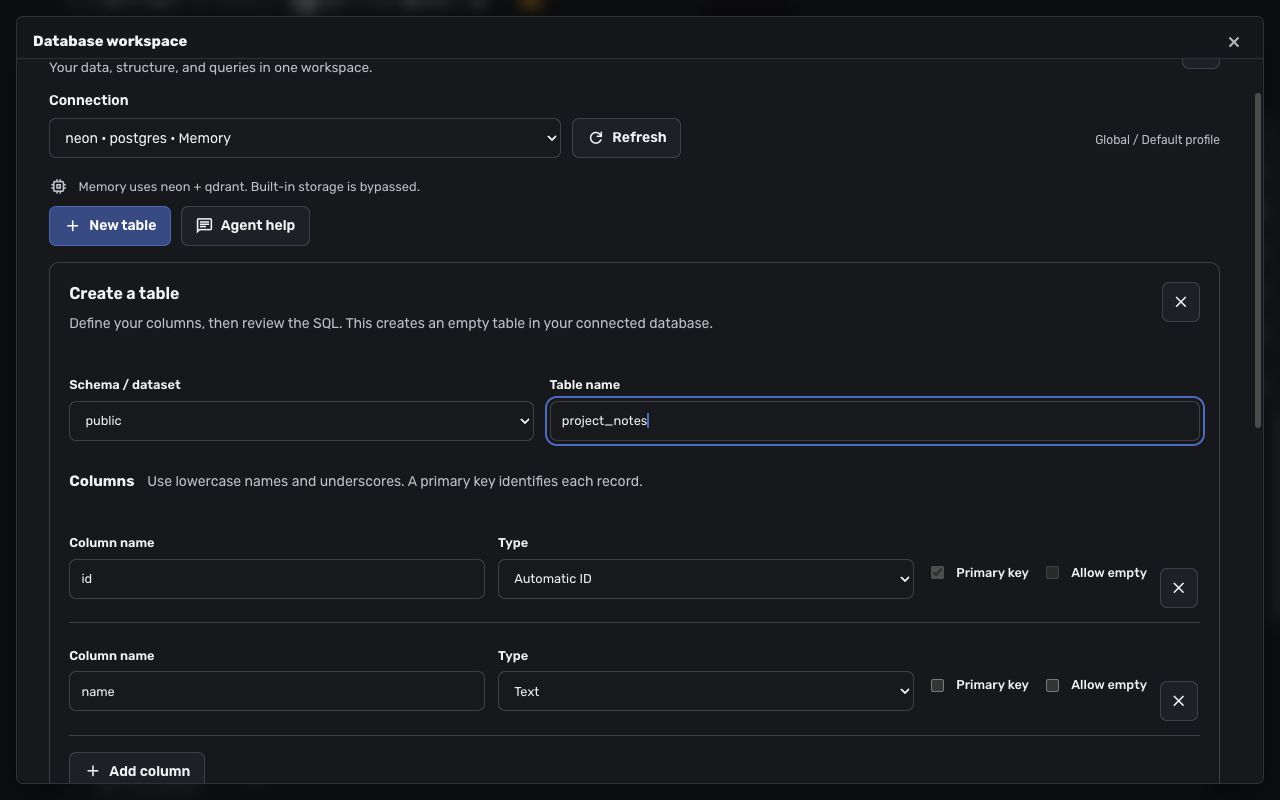Click the New table button
This screenshot has width=1280, height=800.
coord(110,226)
